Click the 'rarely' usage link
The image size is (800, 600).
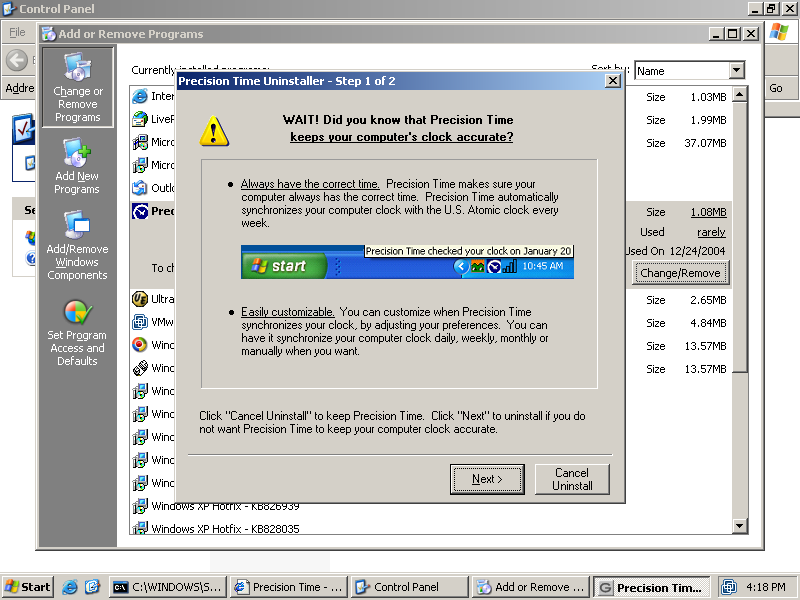711,232
